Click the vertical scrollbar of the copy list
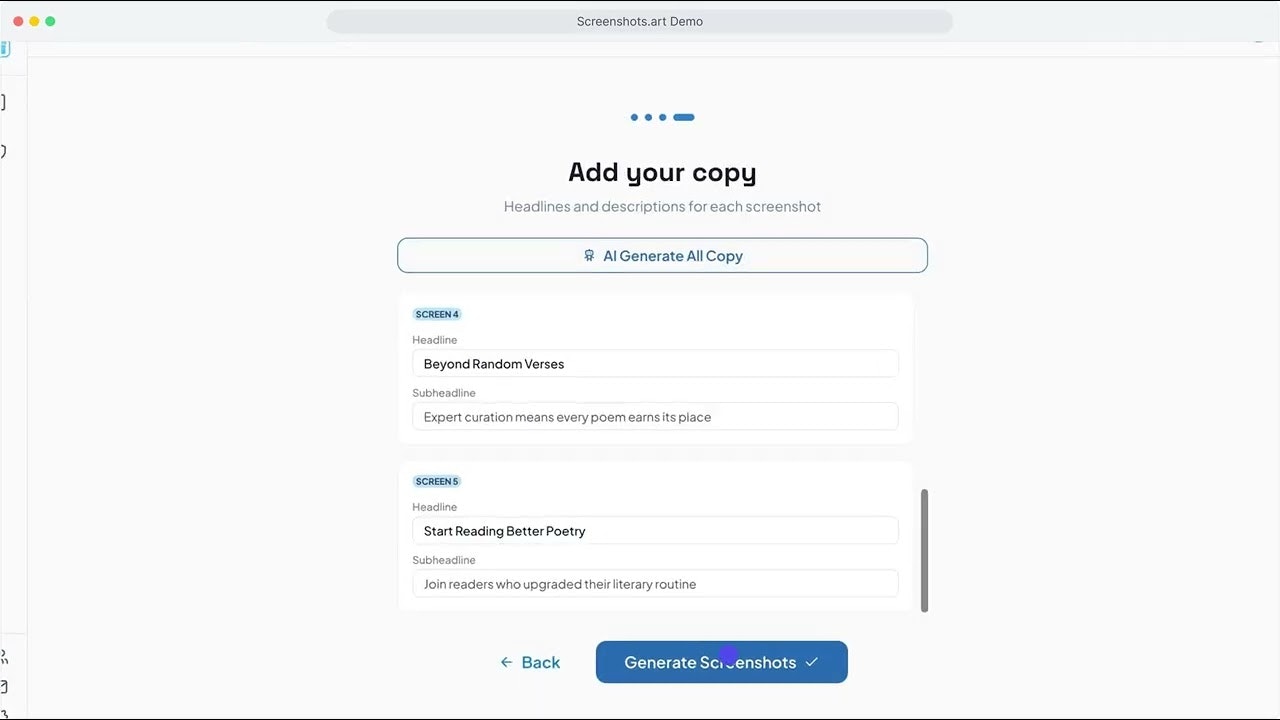This screenshot has height=720, width=1280. (924, 550)
